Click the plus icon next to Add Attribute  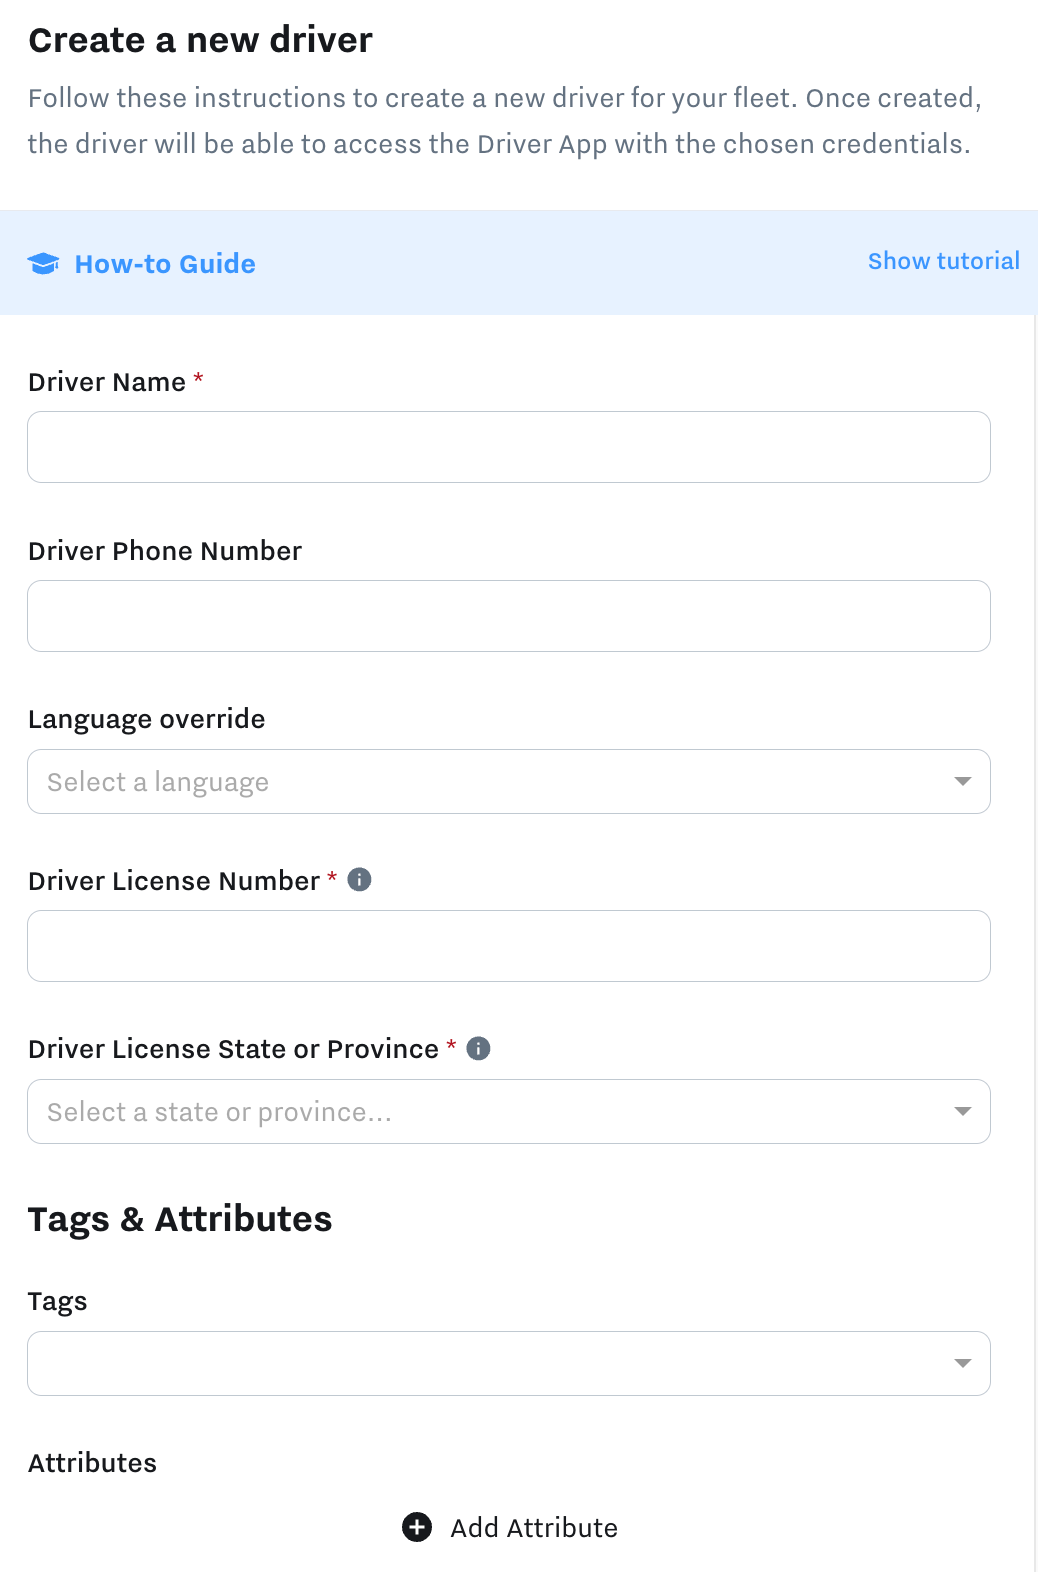pyautogui.click(x=417, y=1527)
